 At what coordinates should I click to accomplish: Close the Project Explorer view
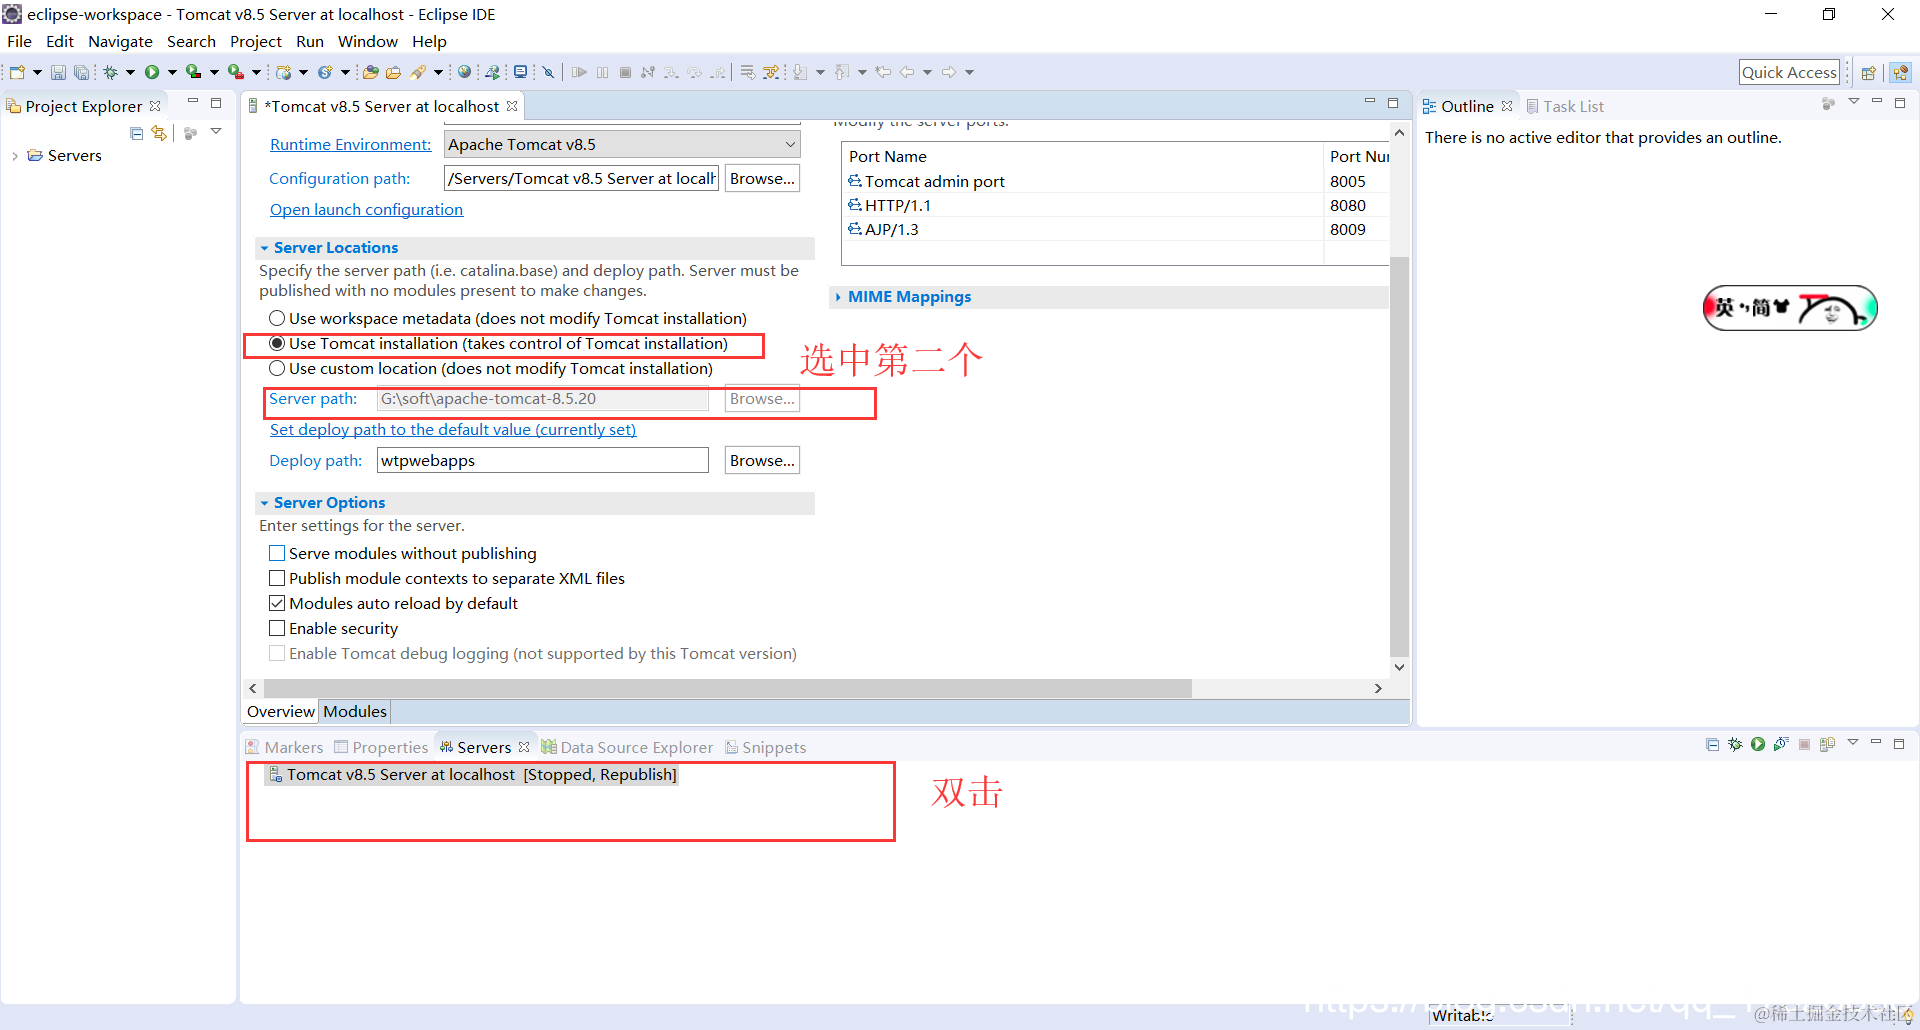[x=155, y=106]
